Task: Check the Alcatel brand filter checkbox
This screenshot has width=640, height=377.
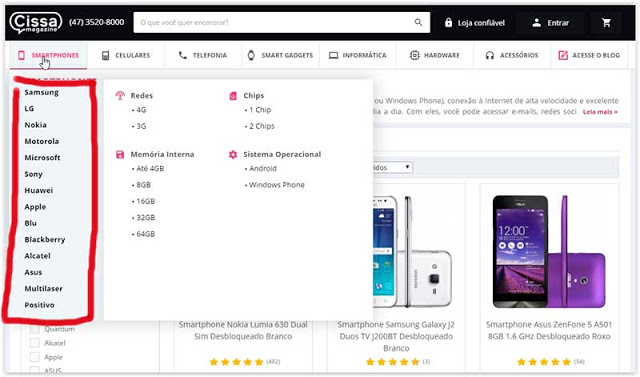Action: [x=35, y=343]
